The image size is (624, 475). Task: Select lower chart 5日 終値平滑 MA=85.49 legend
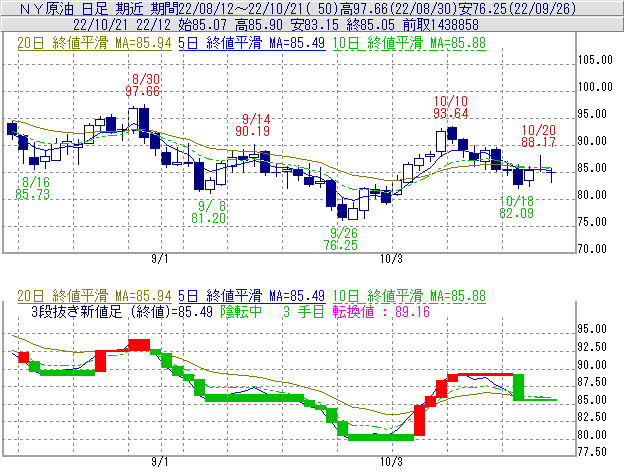tap(252, 296)
